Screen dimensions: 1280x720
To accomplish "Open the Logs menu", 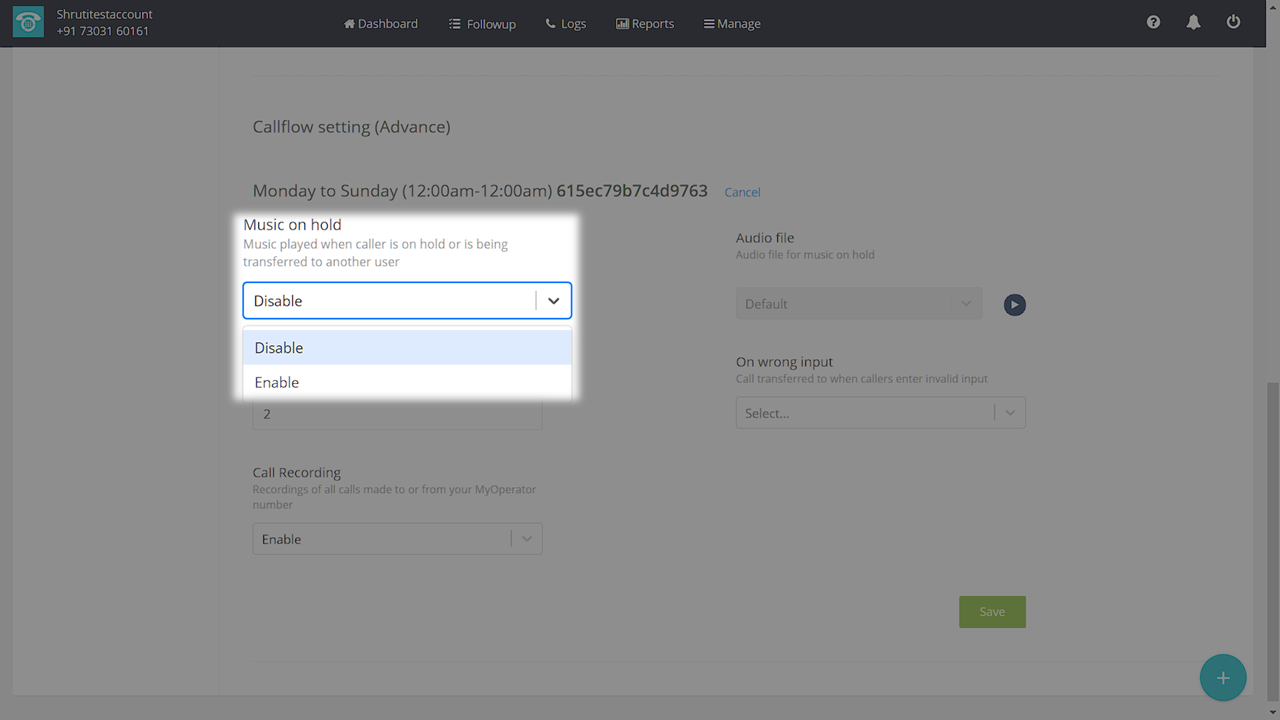I will click(x=566, y=23).
